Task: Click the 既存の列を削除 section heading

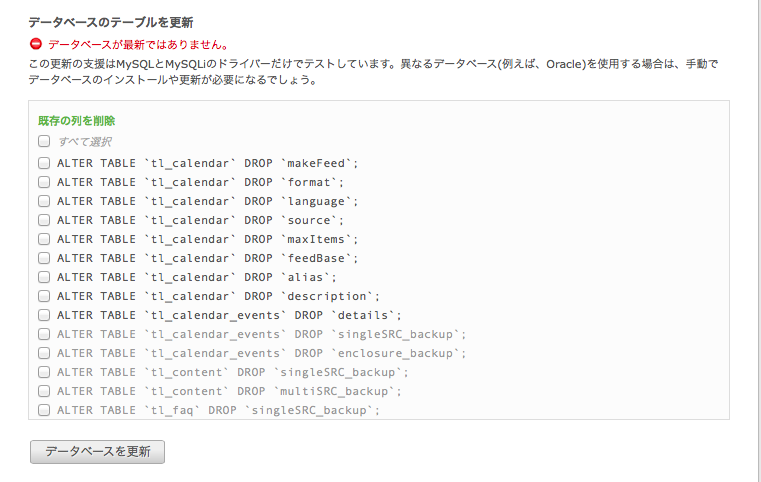Action: pos(77,120)
